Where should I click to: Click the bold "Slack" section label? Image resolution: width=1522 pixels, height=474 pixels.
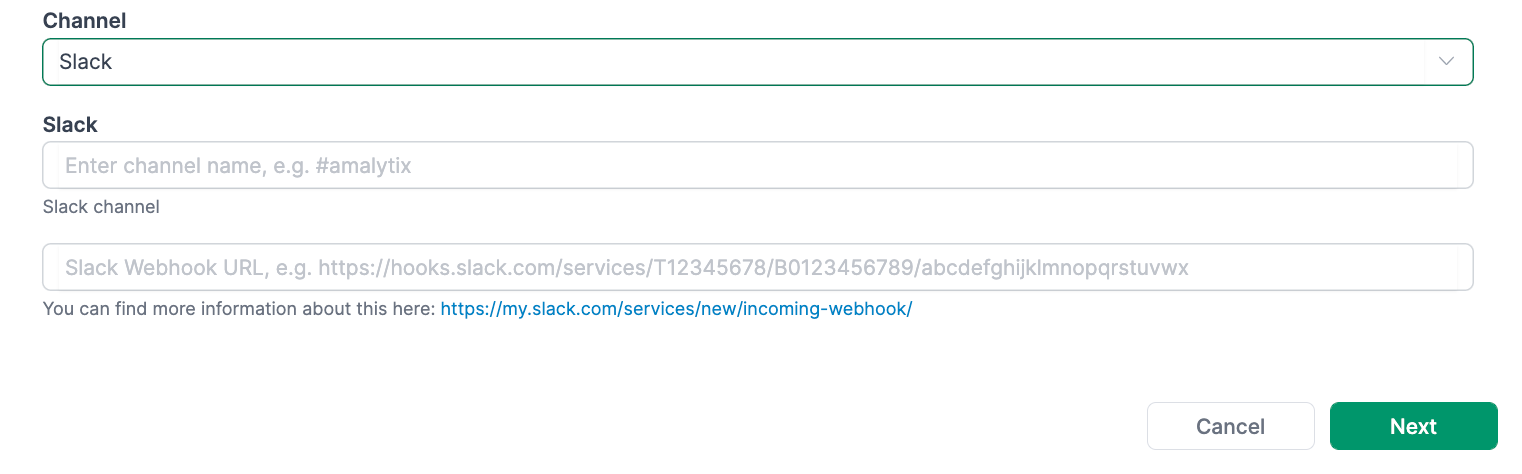(x=70, y=125)
